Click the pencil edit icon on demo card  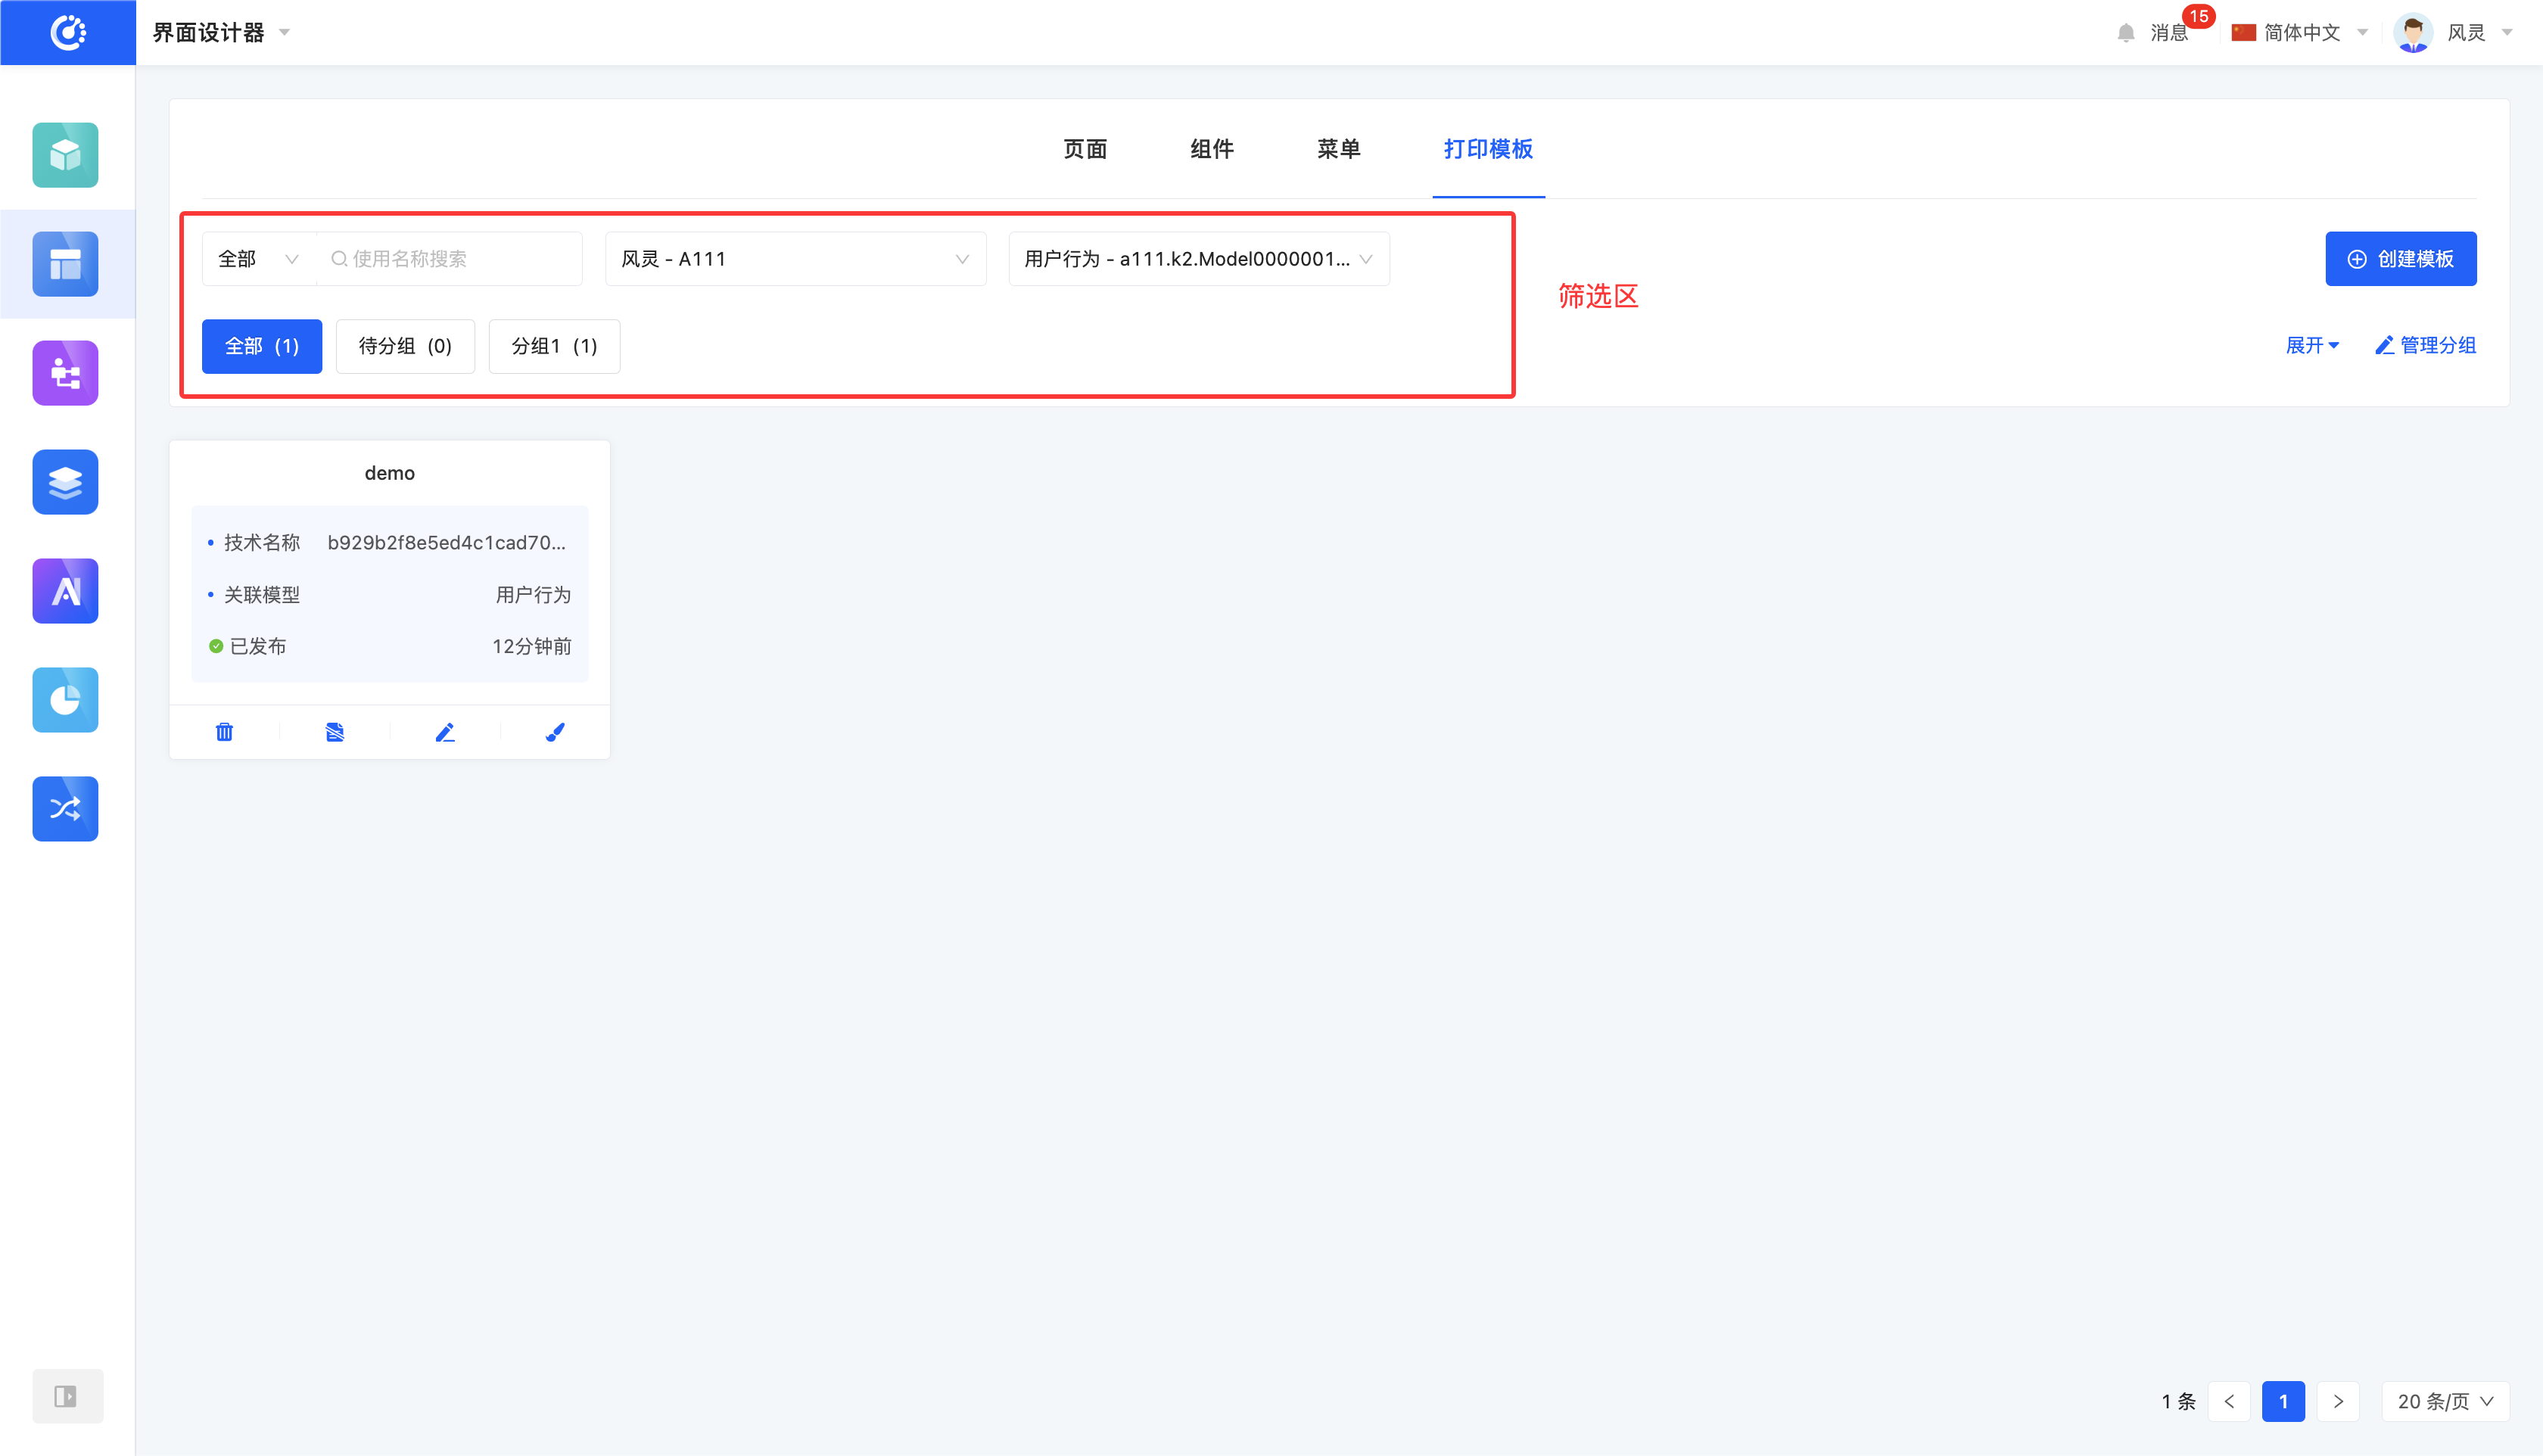[x=445, y=732]
